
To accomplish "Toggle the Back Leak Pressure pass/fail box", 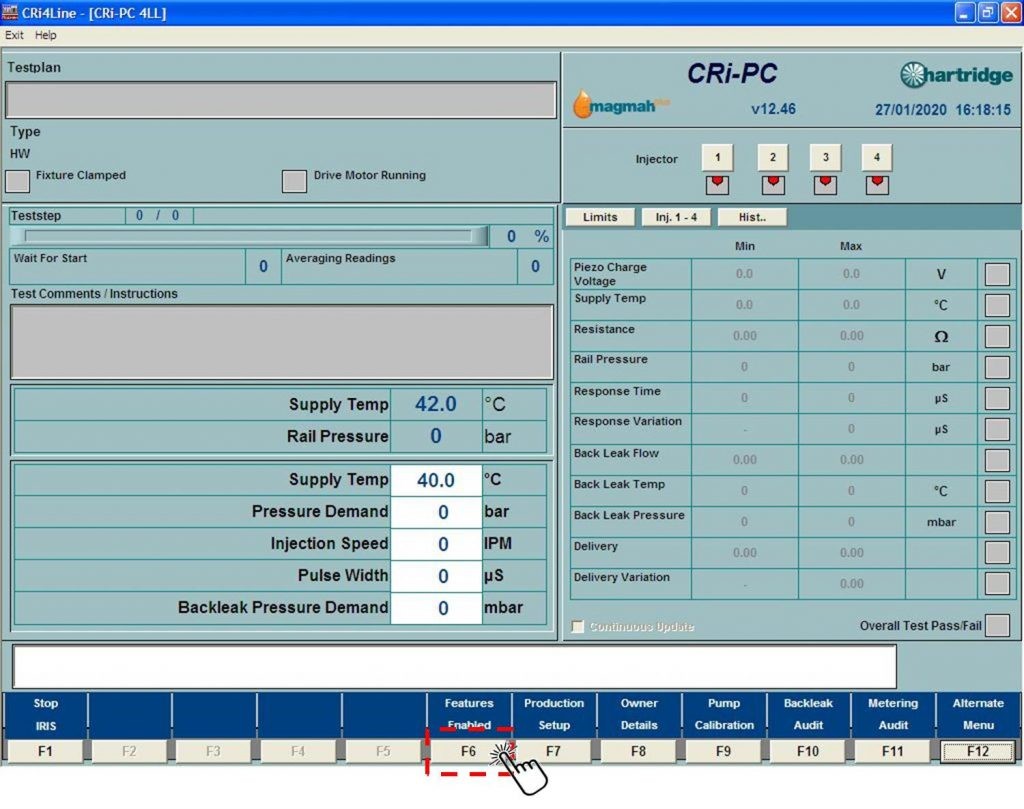I will click(997, 522).
